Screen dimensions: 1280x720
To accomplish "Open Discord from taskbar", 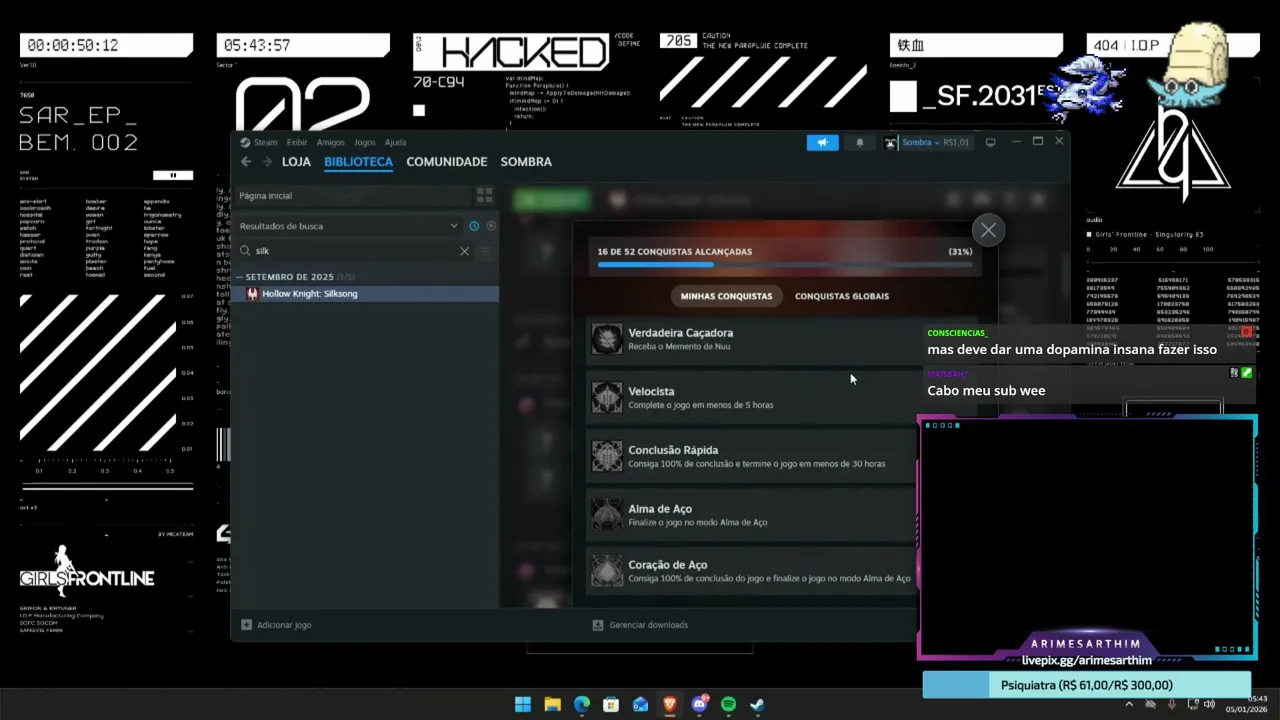I will (x=699, y=705).
